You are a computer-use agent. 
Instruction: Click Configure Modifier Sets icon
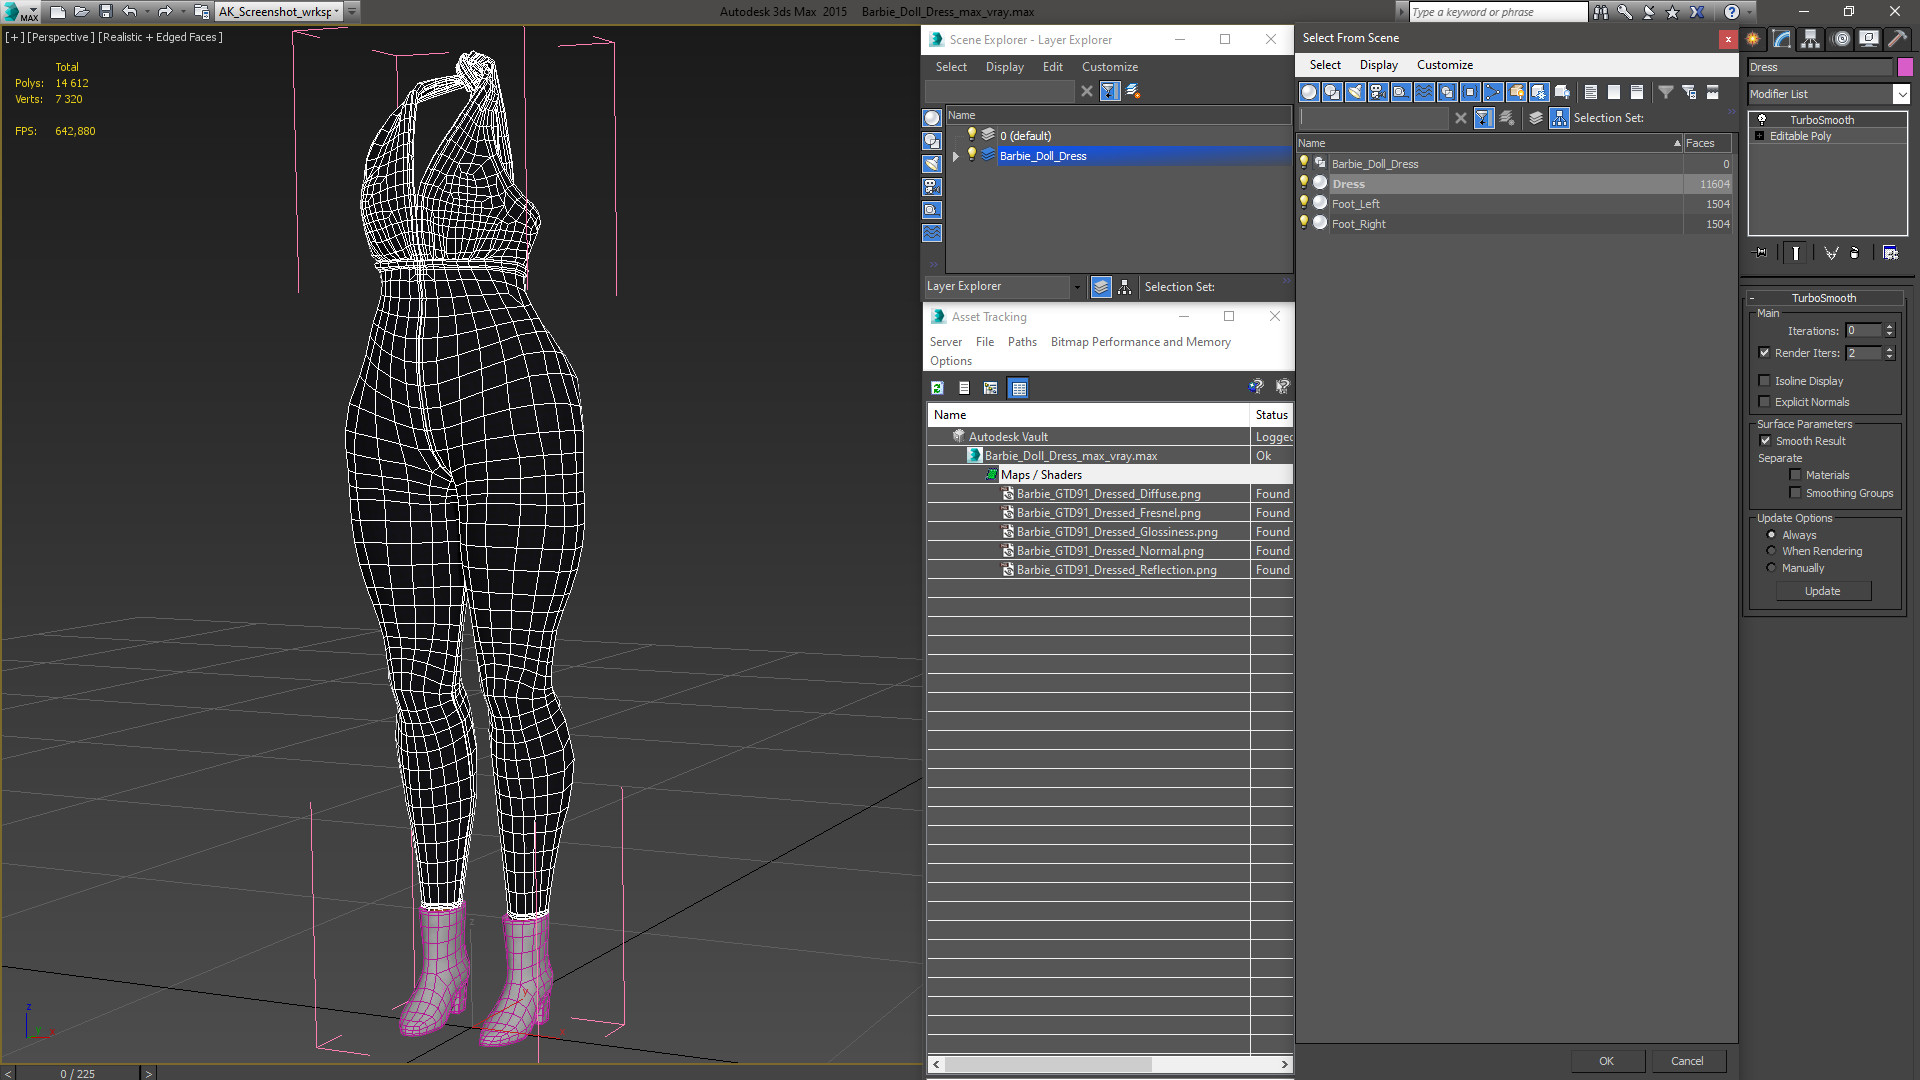1890,253
